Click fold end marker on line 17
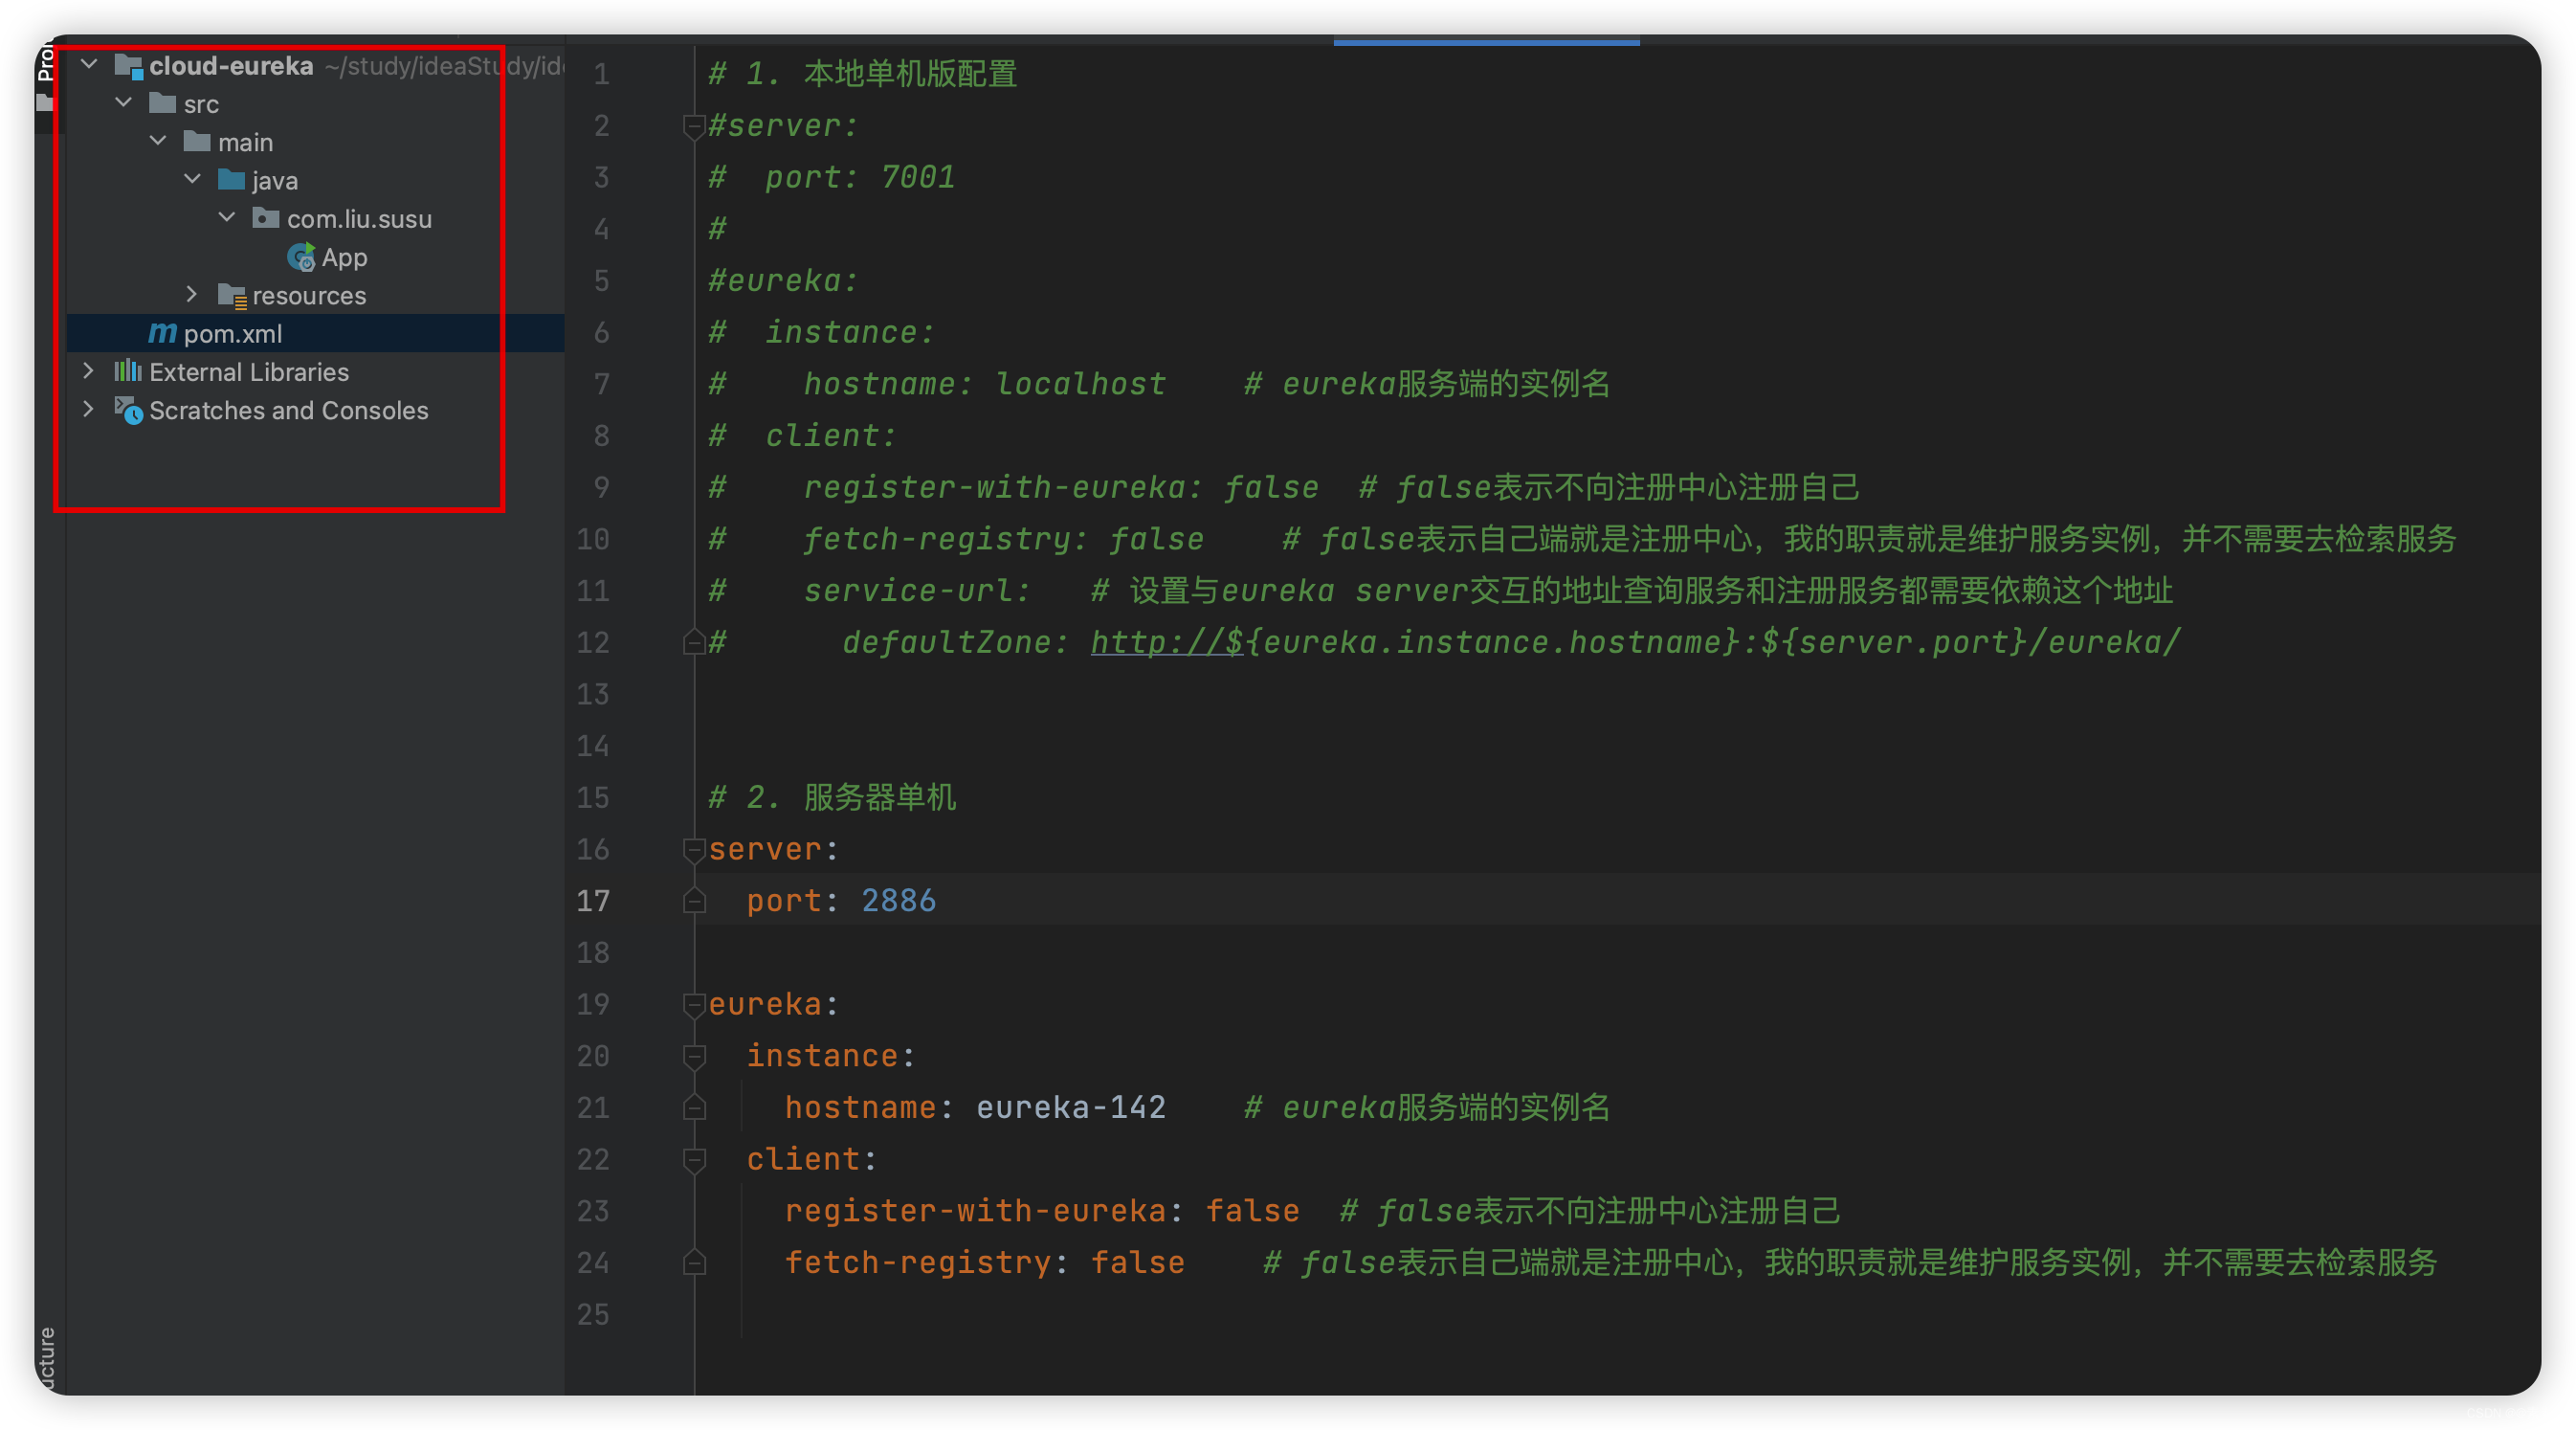Screen dimensions: 2576x1430 (694, 901)
